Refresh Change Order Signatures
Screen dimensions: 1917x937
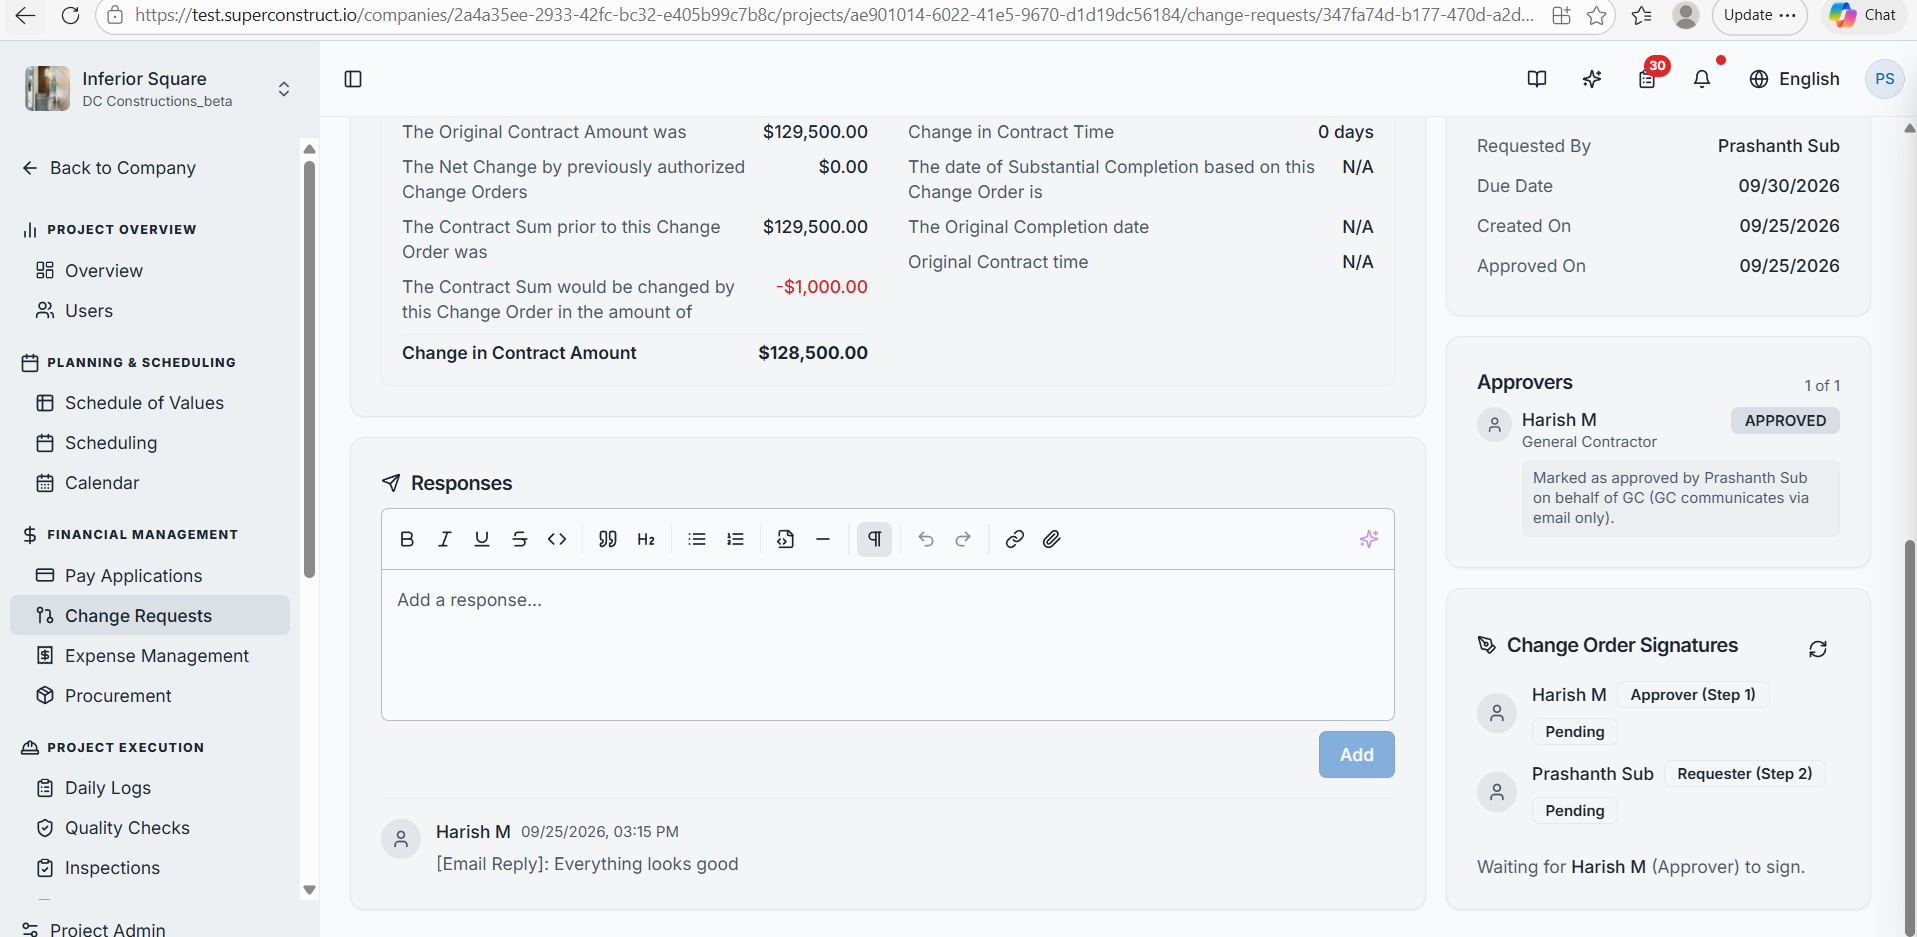point(1818,649)
